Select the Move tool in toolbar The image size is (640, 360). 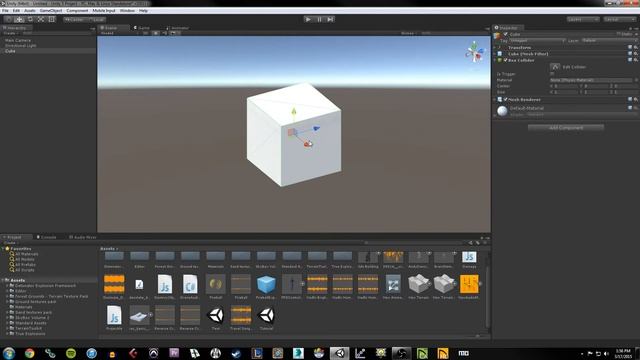click(19, 19)
